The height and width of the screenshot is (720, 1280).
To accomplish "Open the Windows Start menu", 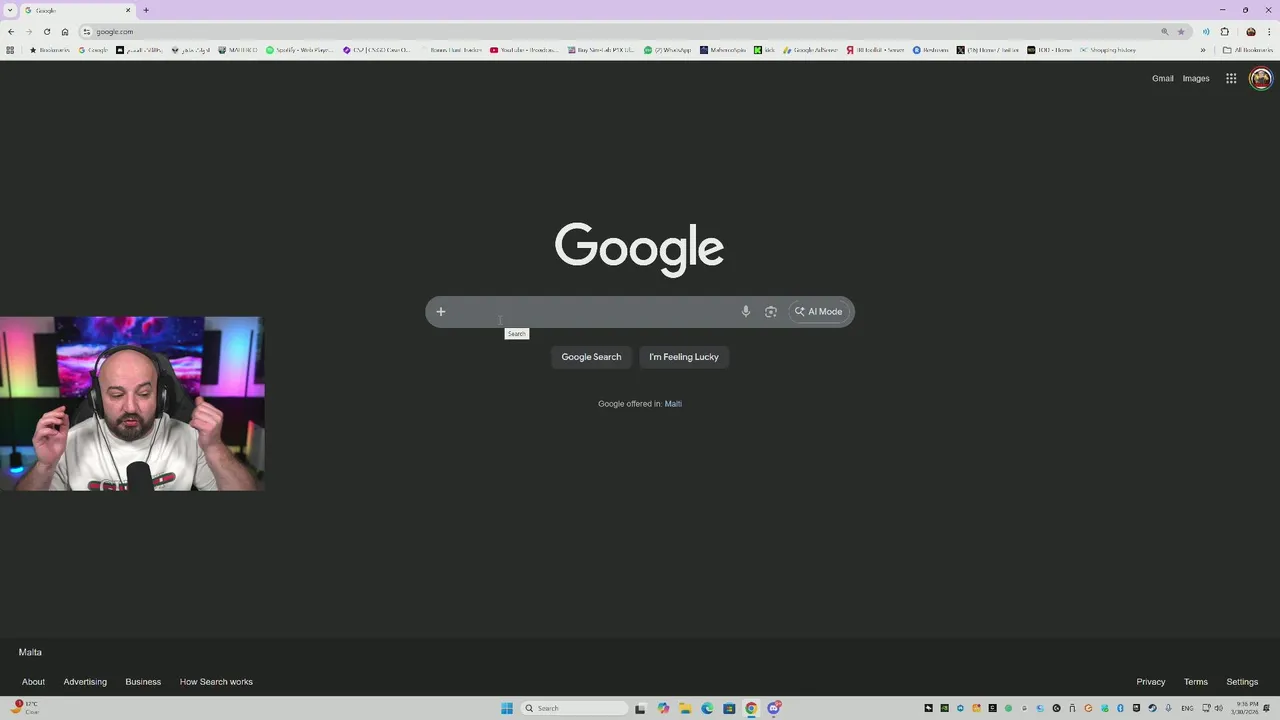I will click(x=507, y=708).
